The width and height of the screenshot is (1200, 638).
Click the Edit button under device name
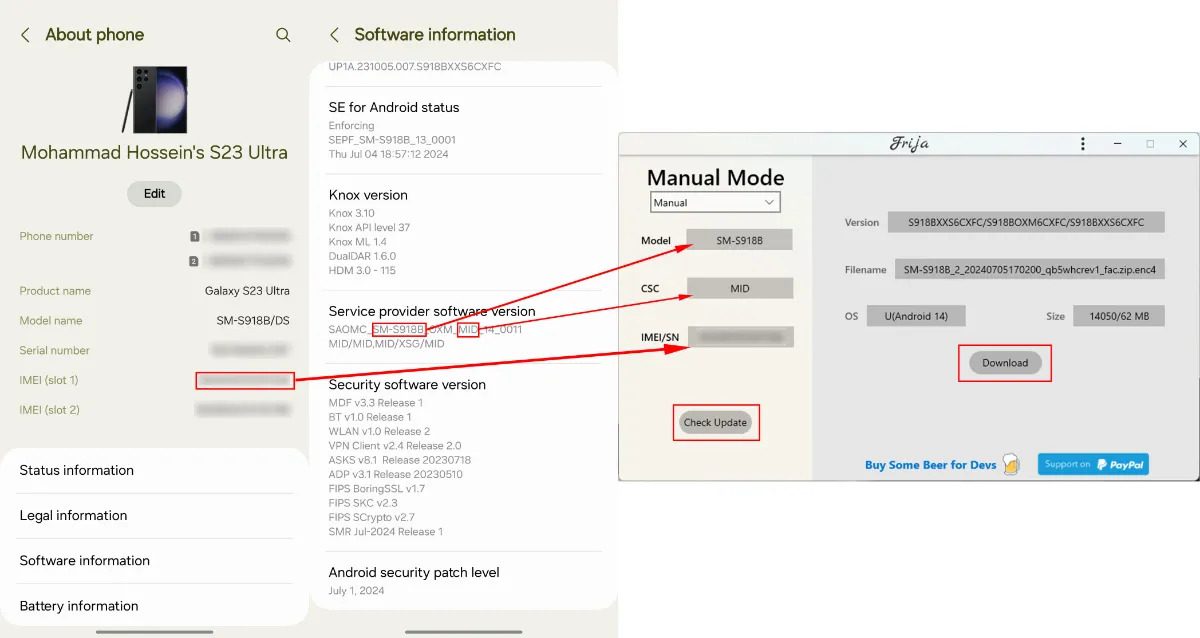(154, 194)
